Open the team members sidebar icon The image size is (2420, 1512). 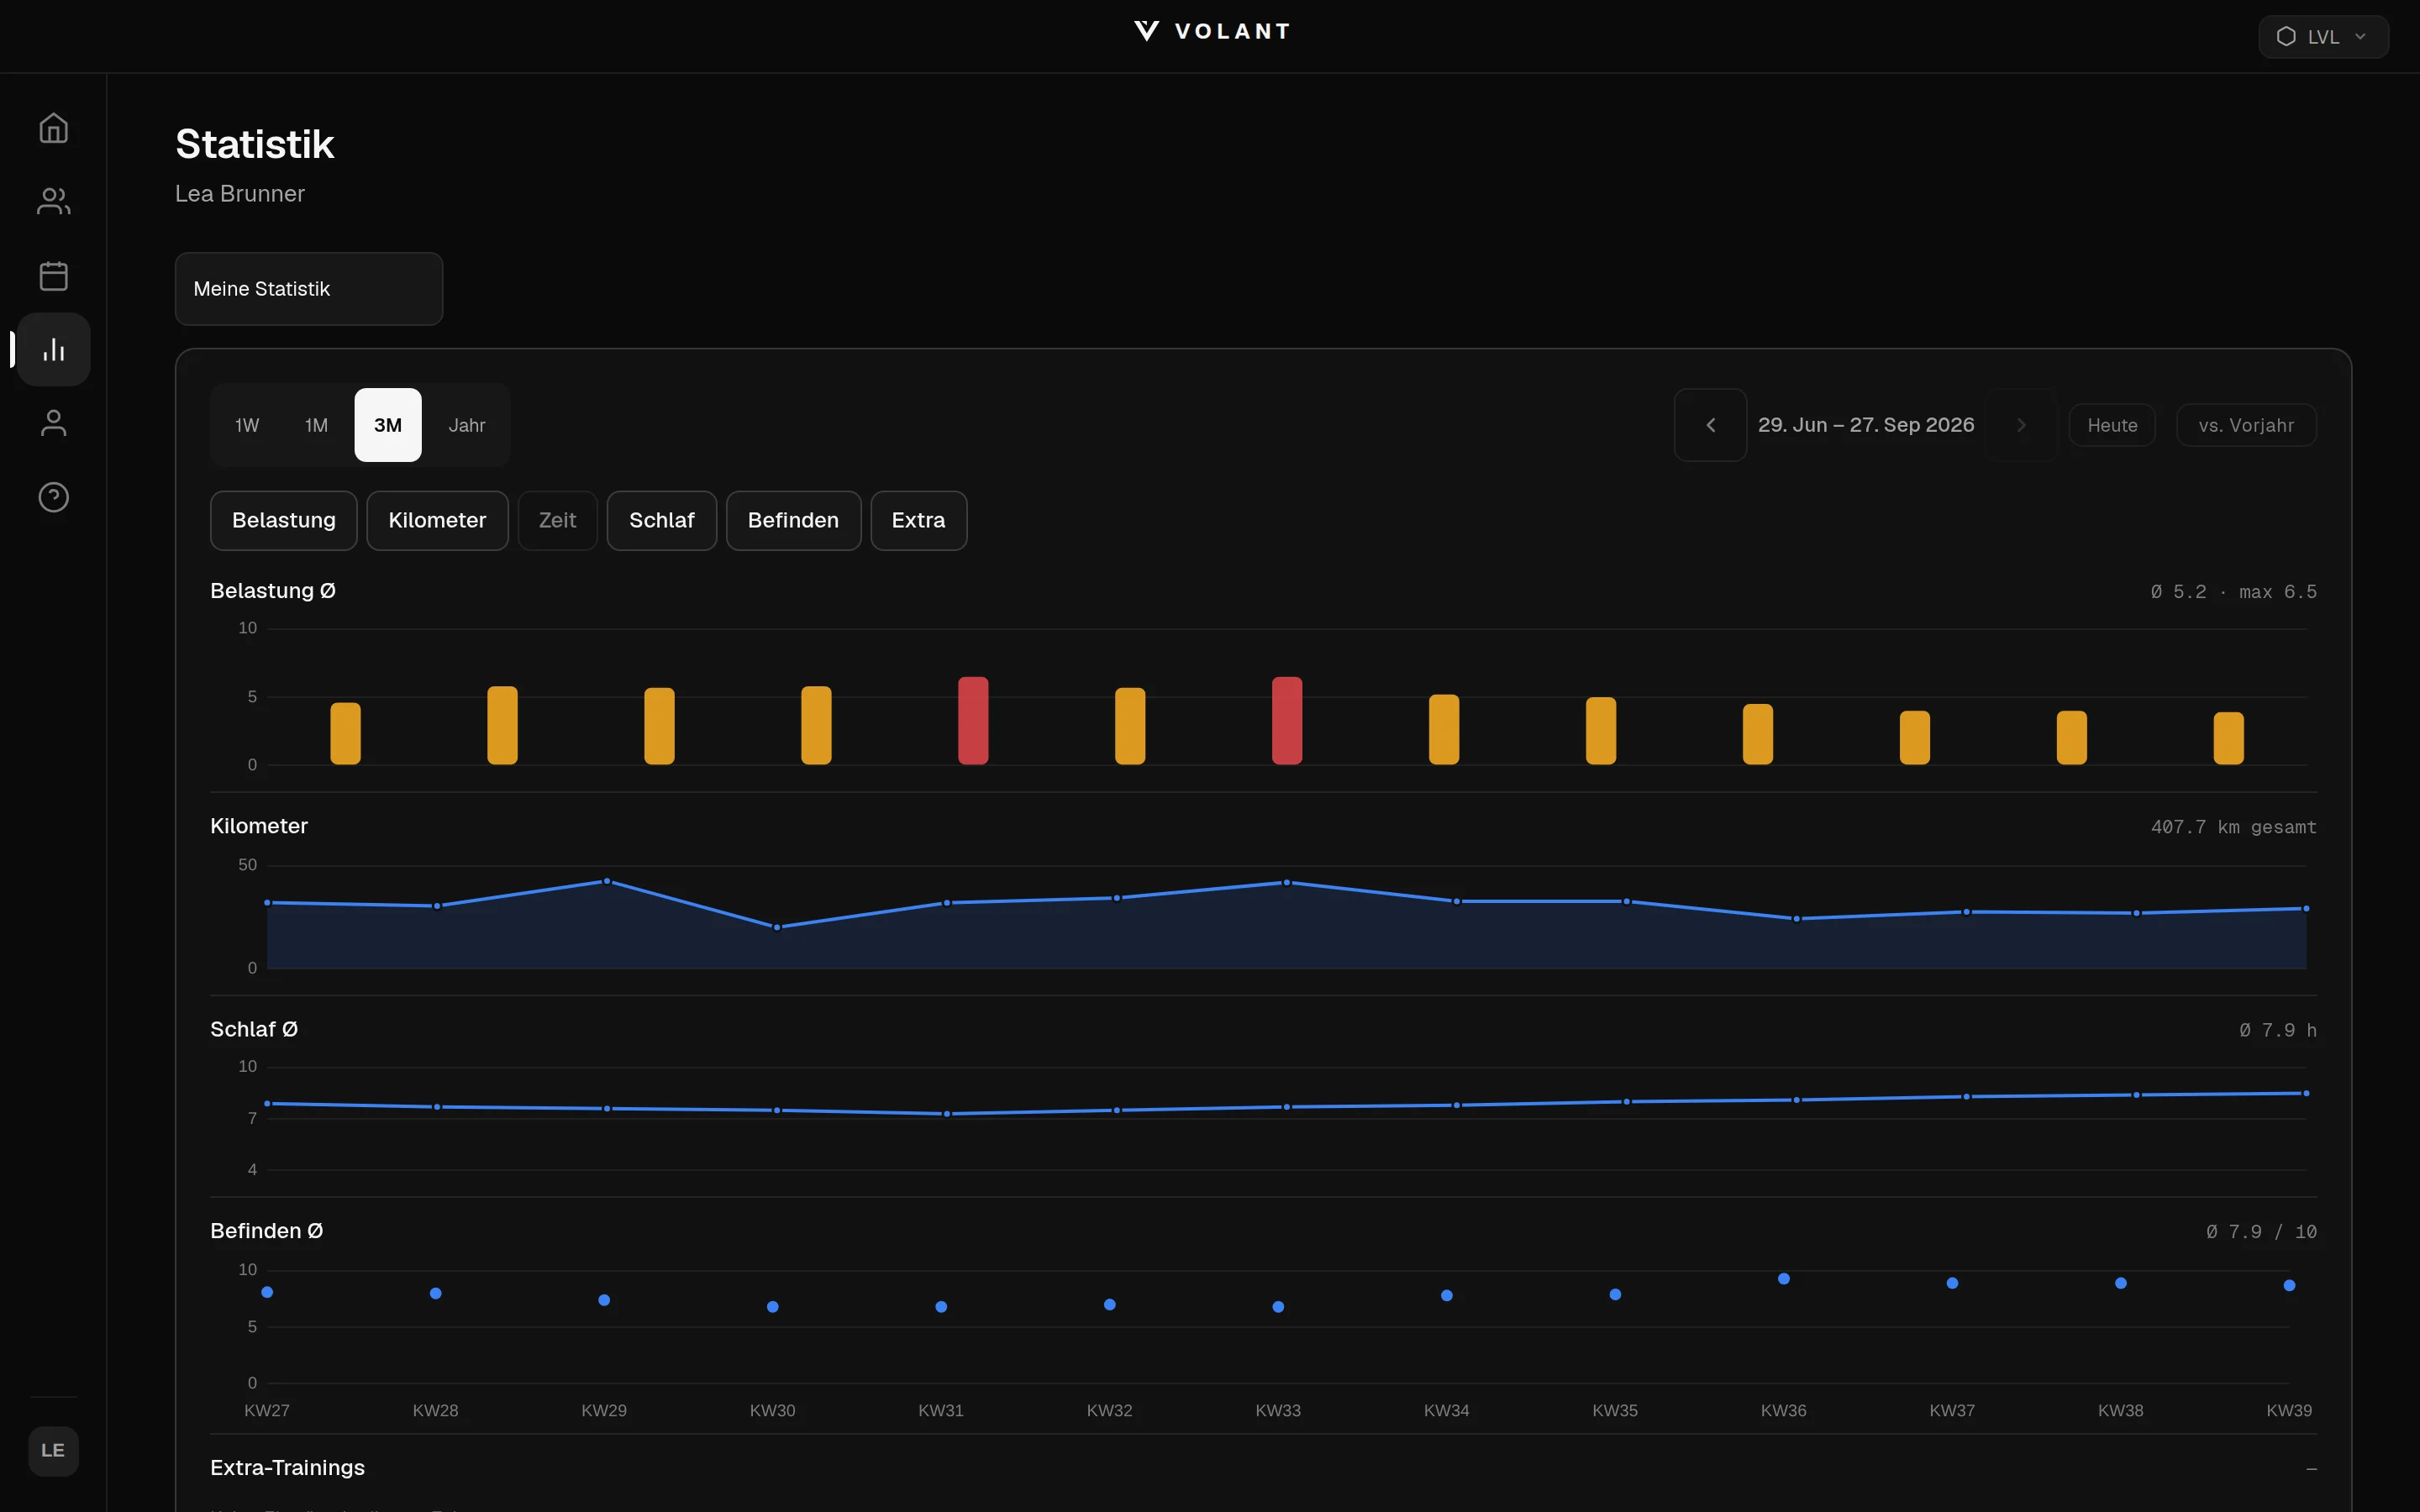point(53,202)
